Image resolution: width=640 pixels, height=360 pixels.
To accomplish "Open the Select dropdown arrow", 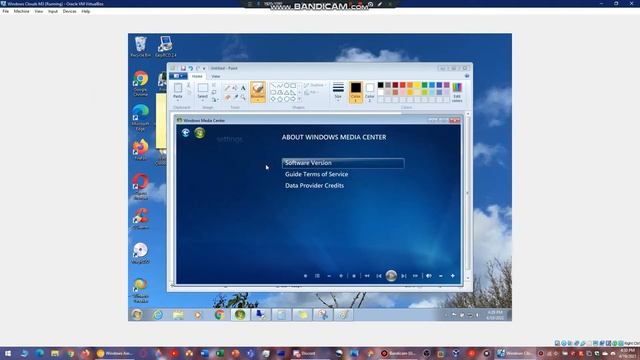I will [202, 100].
